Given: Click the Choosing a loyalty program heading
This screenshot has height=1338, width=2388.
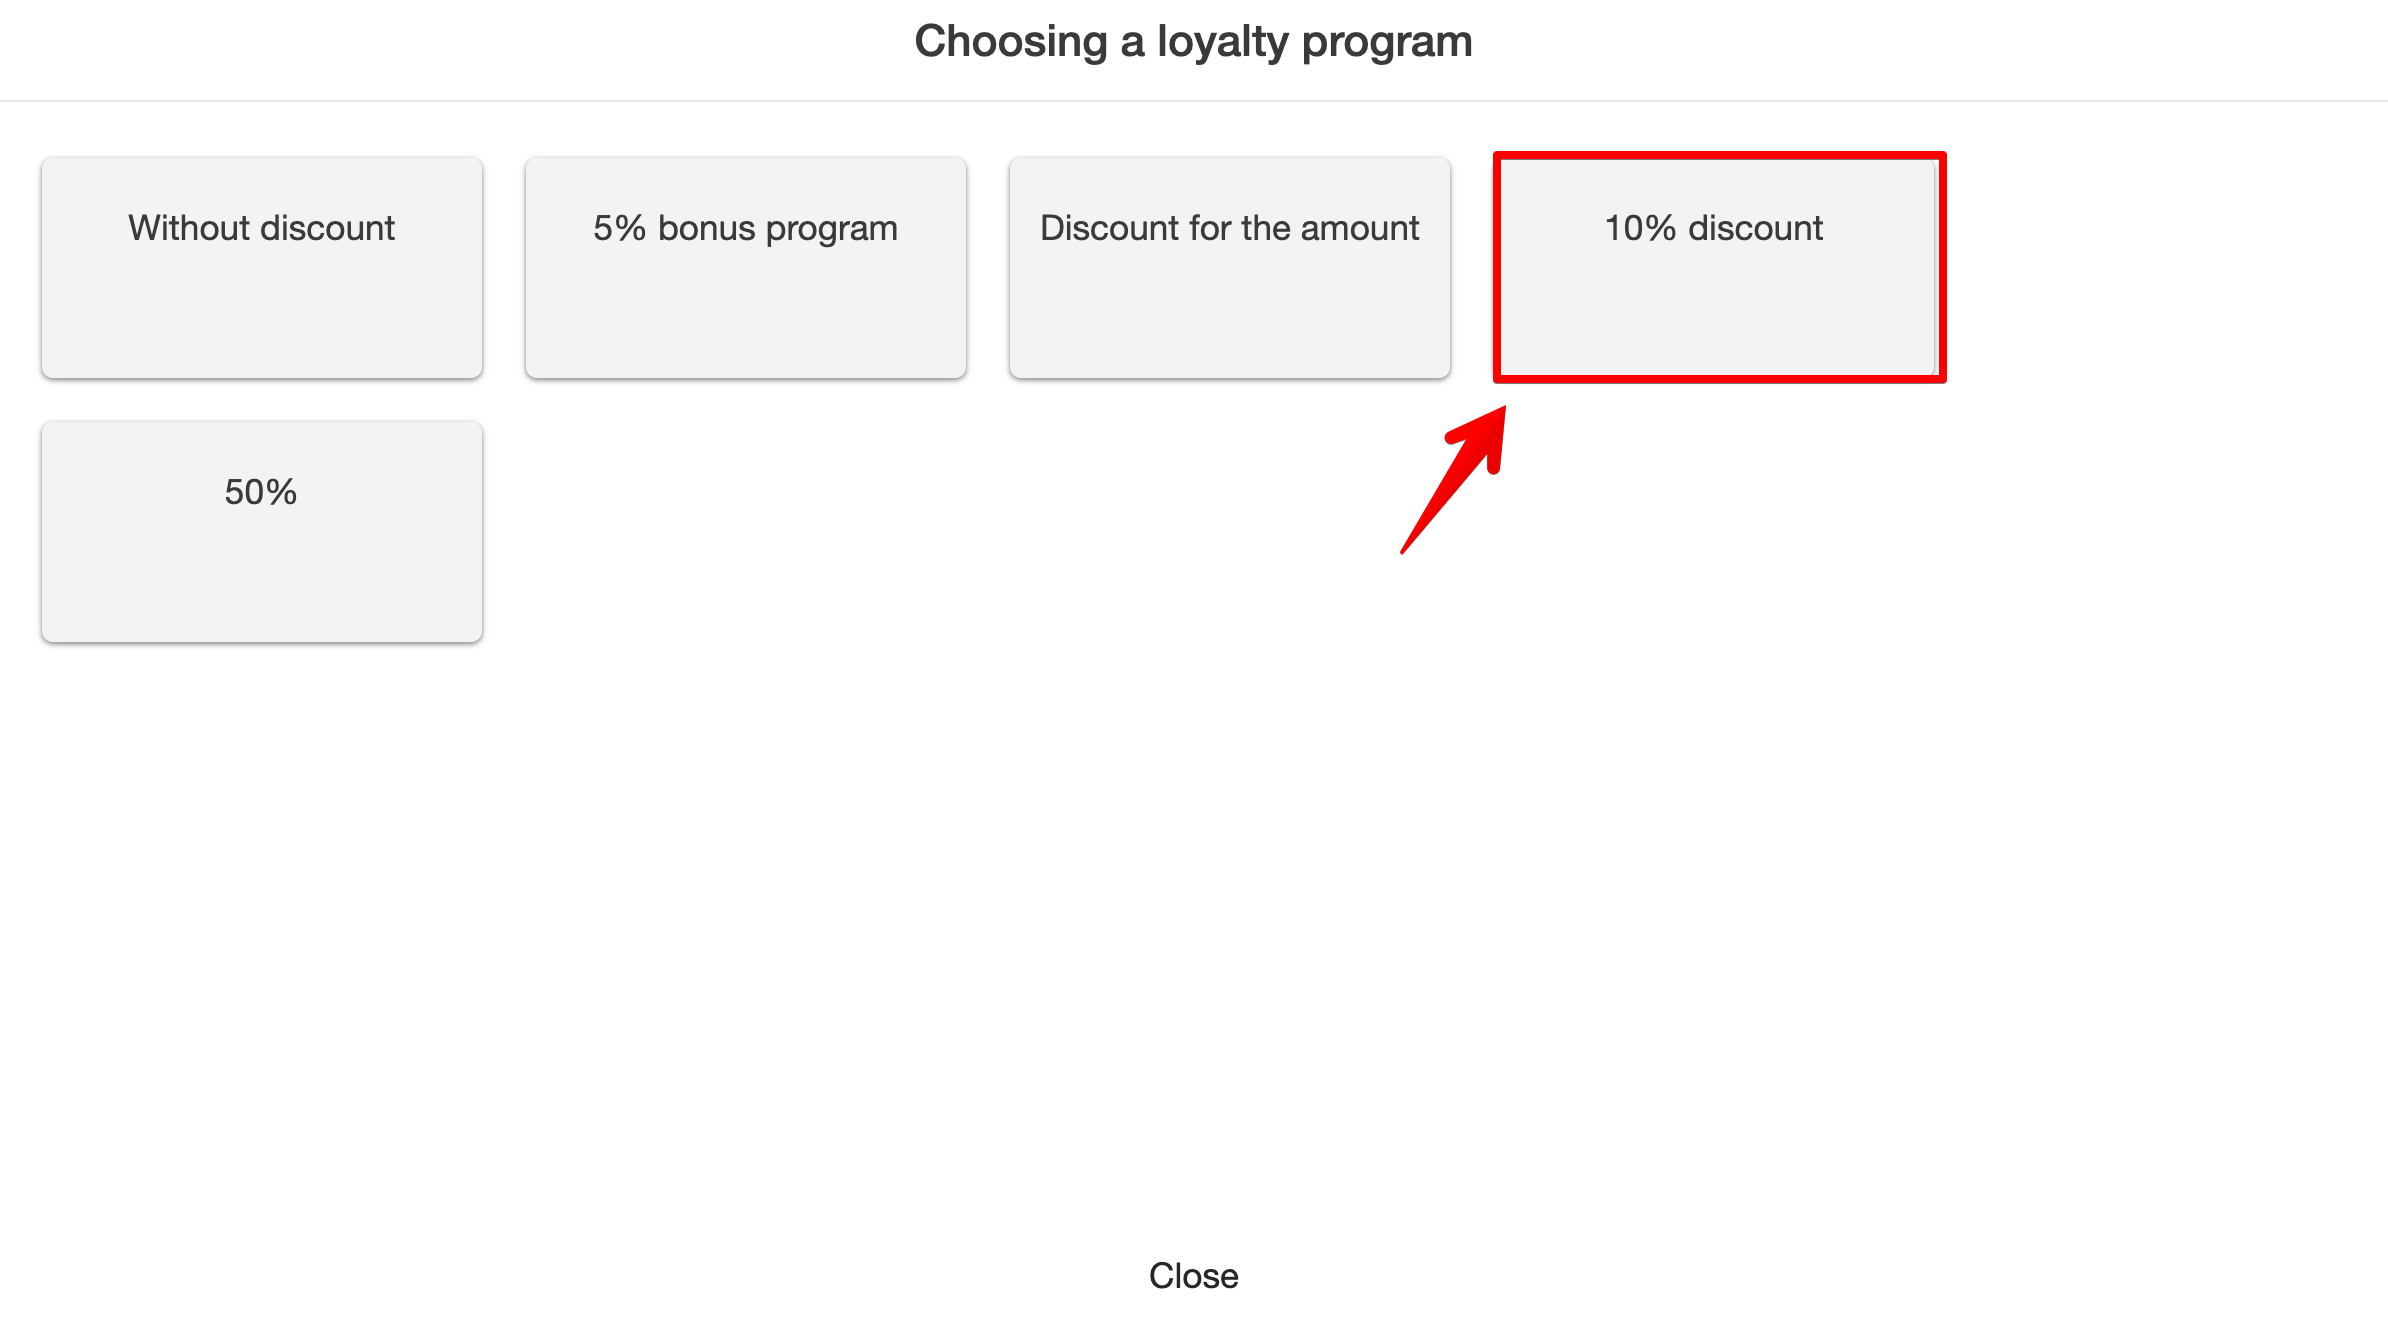Looking at the screenshot, I should [x=1193, y=42].
